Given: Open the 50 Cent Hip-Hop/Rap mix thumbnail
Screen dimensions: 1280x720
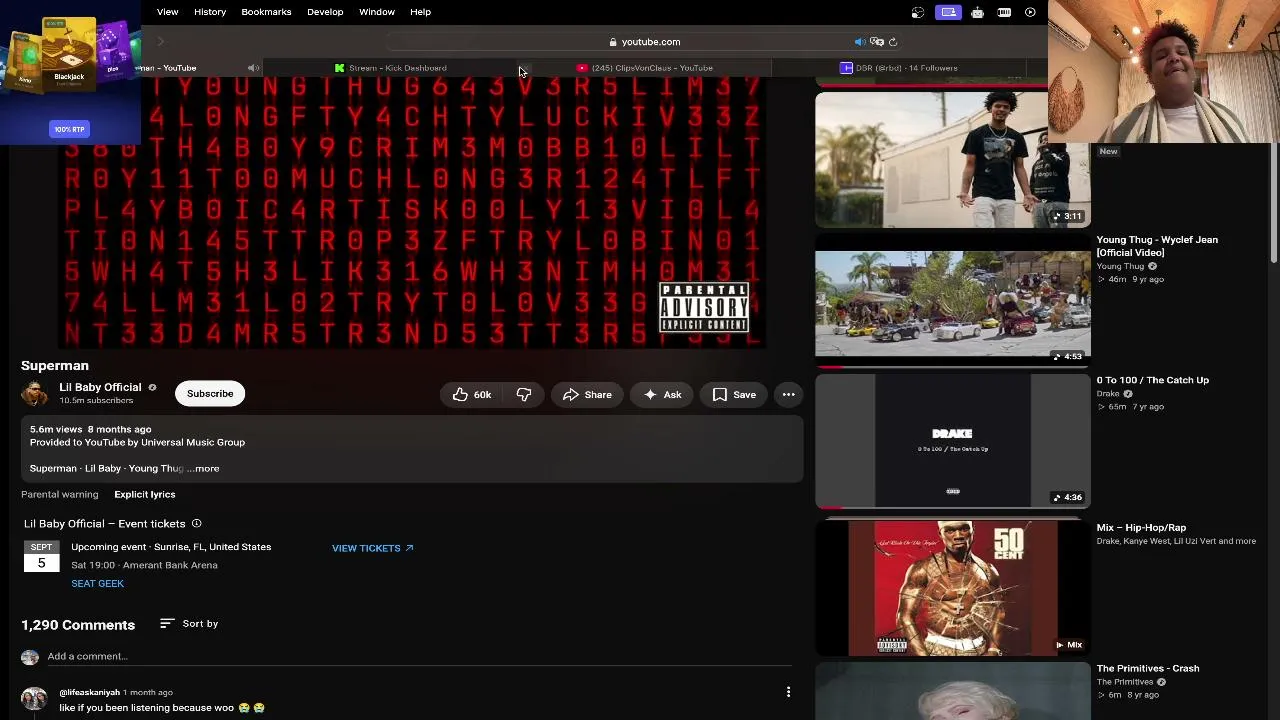Looking at the screenshot, I should 952,588.
